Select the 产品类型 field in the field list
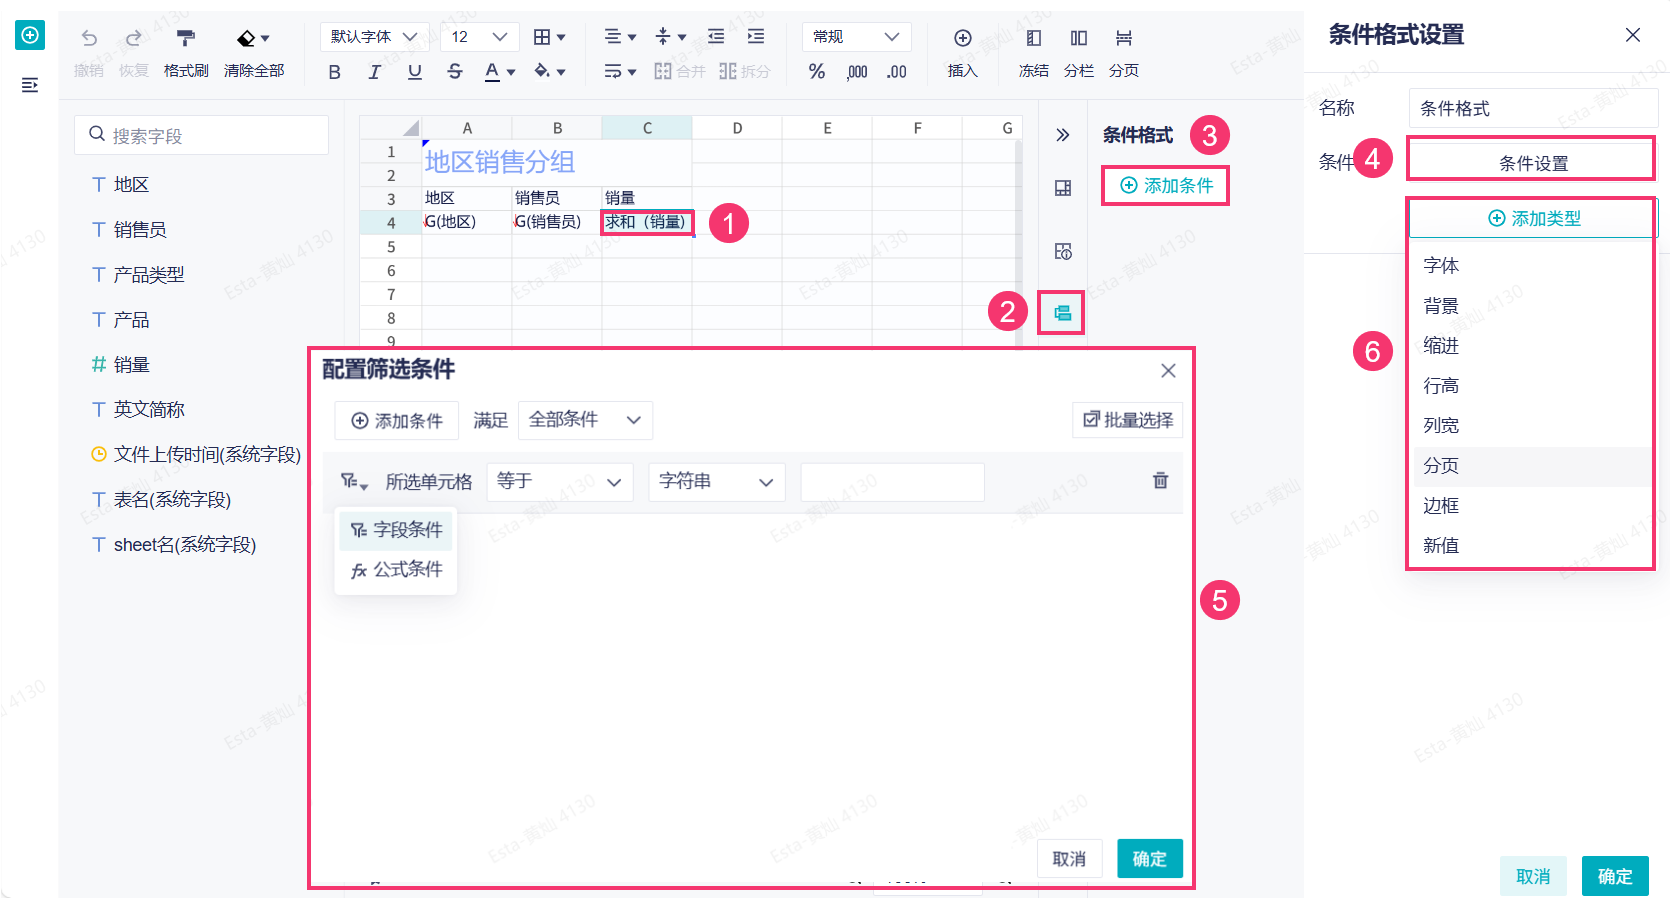 (x=149, y=275)
